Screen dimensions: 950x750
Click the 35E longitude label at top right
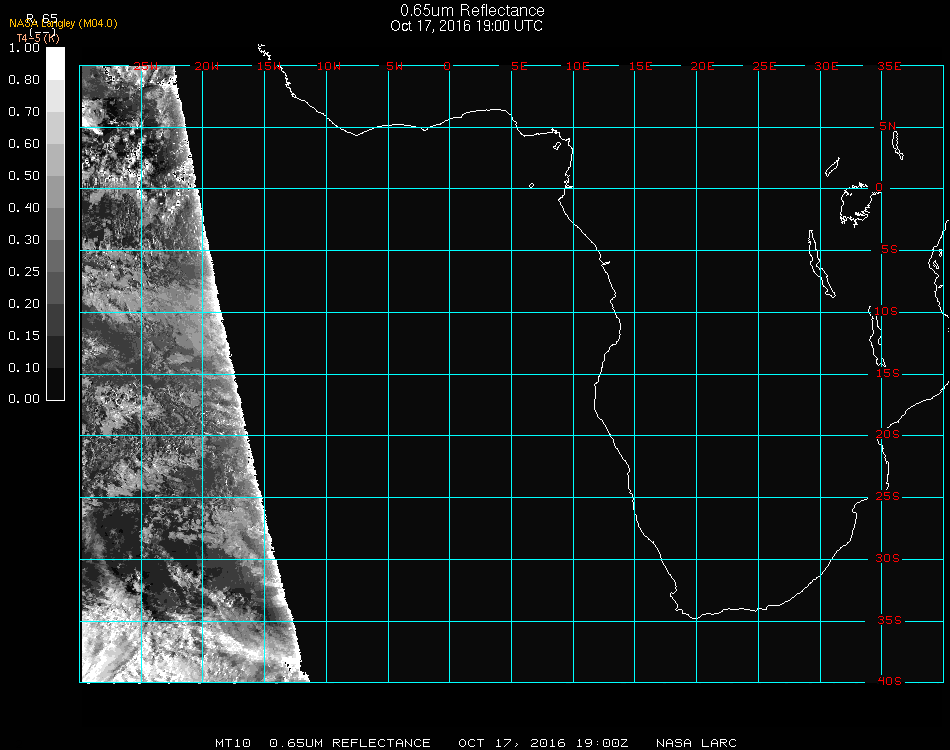pyautogui.click(x=889, y=66)
